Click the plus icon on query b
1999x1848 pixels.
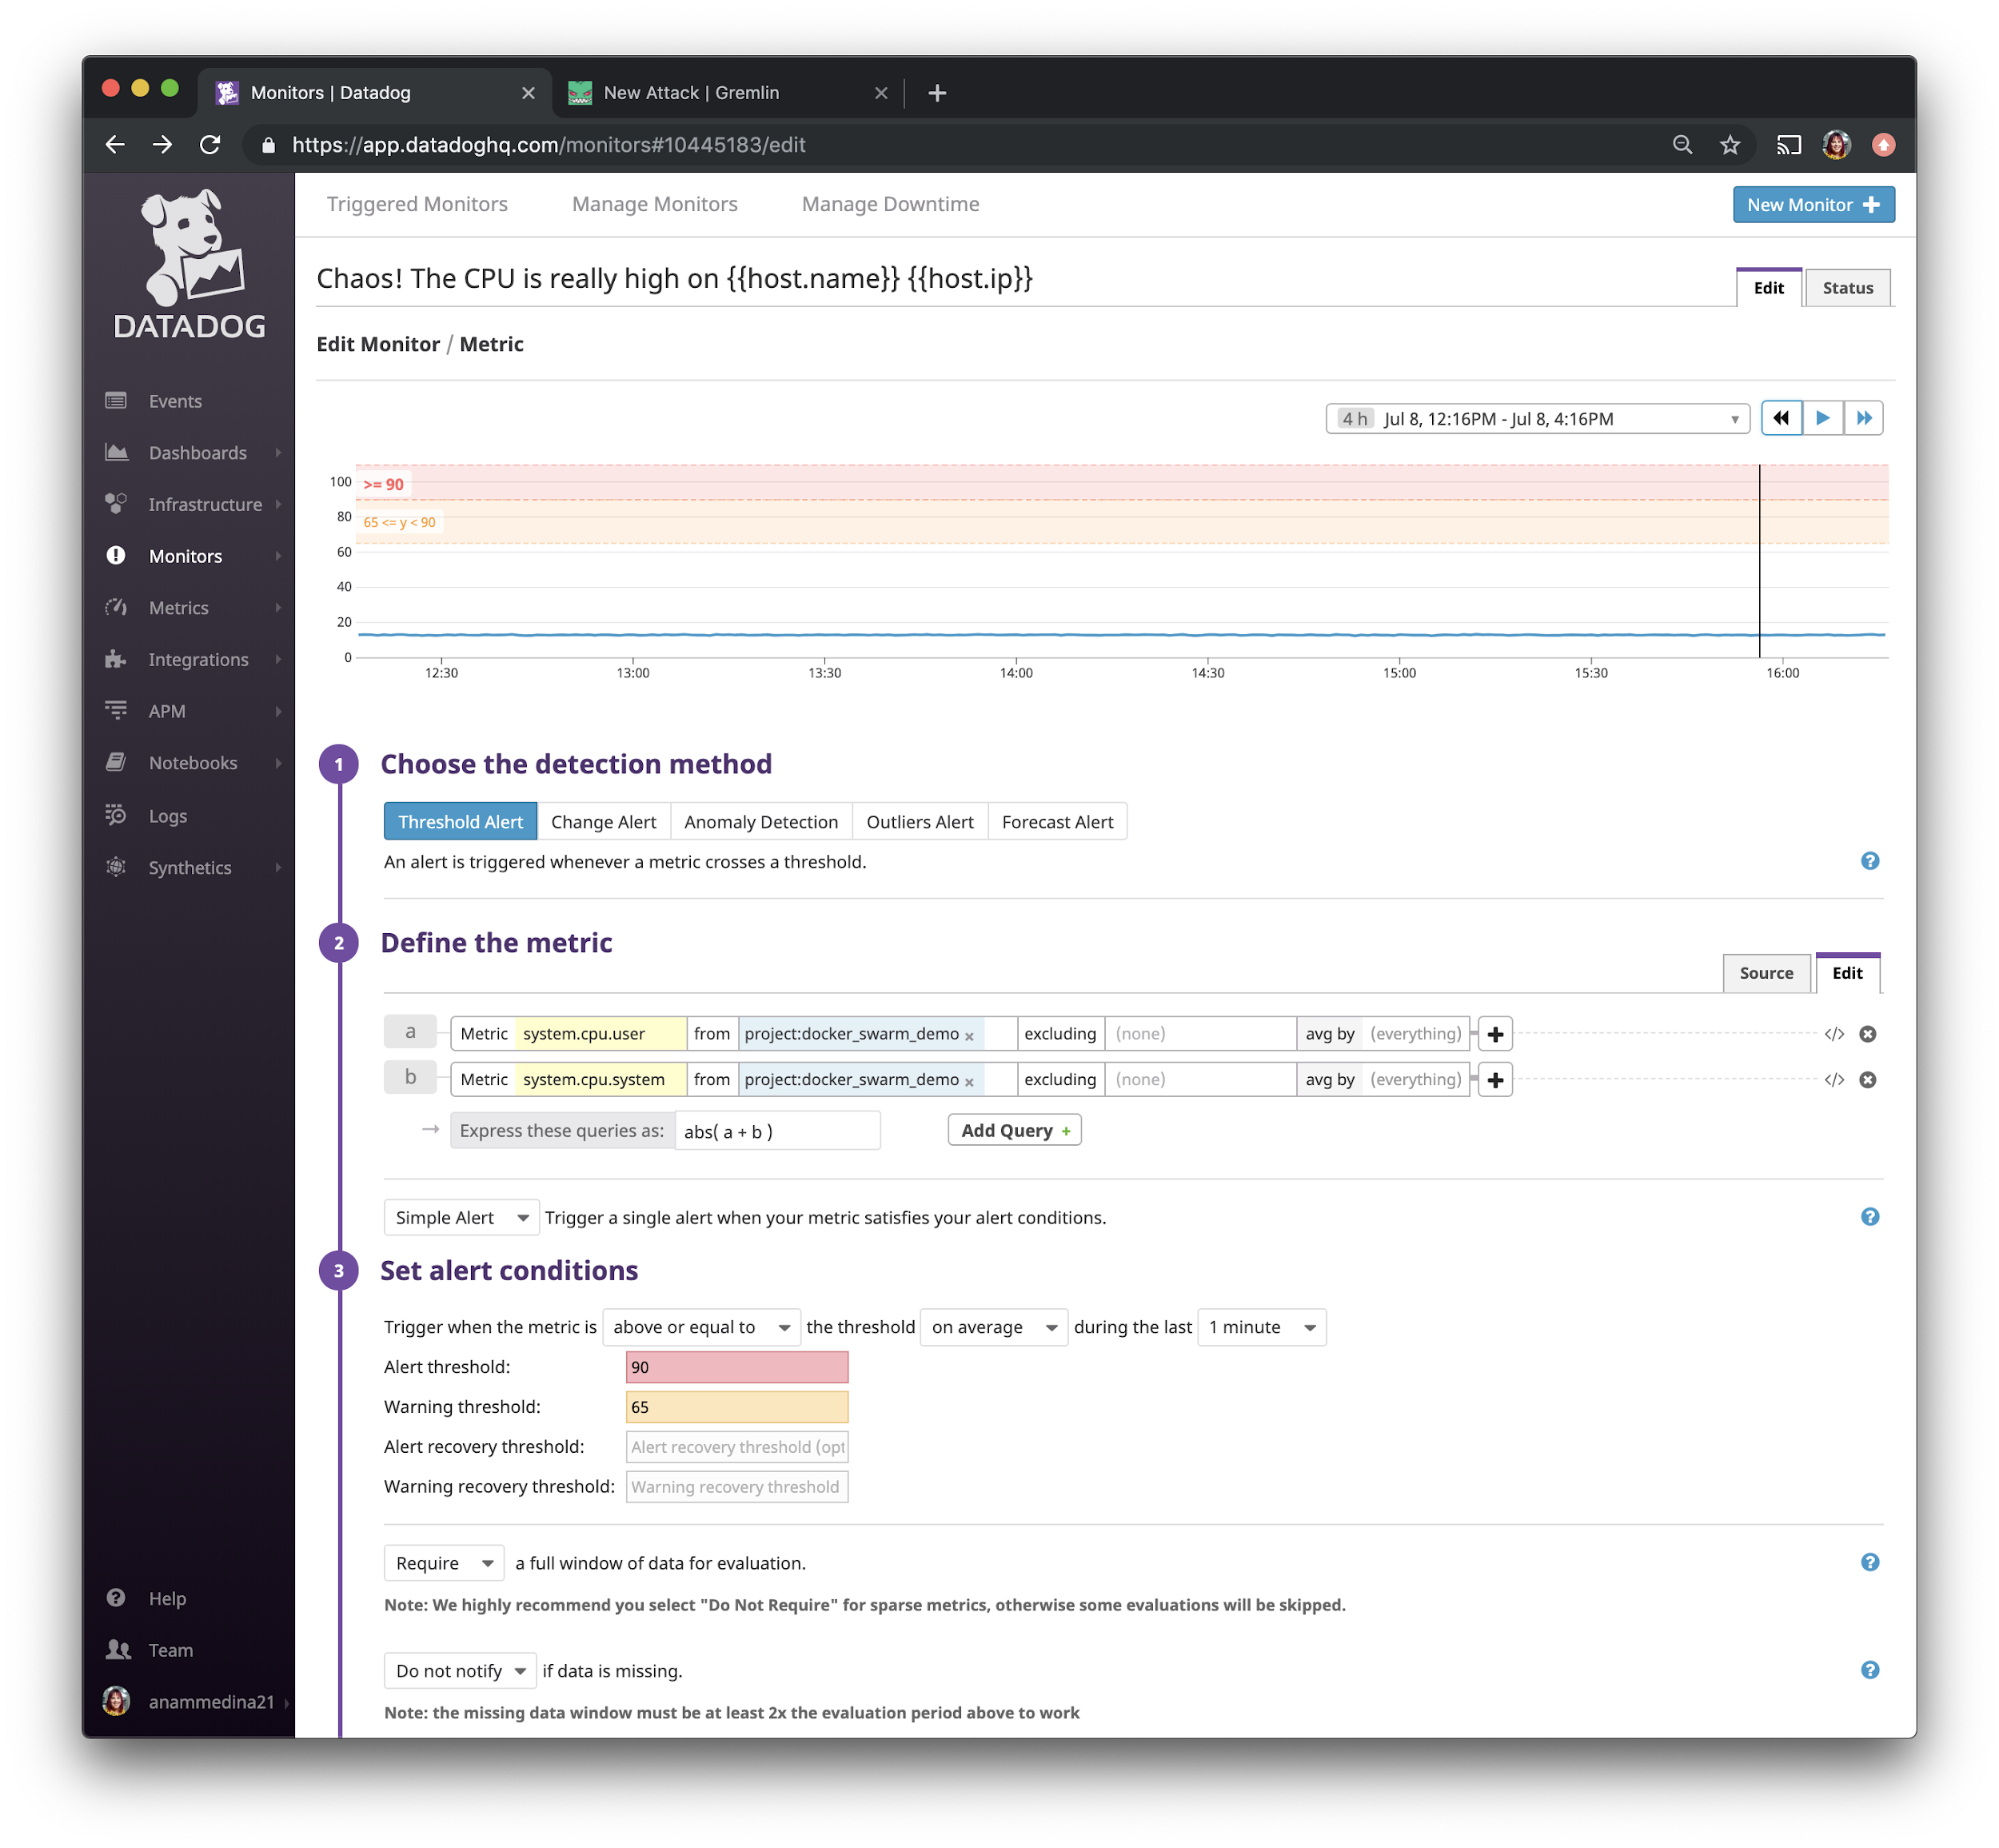(x=1495, y=1080)
